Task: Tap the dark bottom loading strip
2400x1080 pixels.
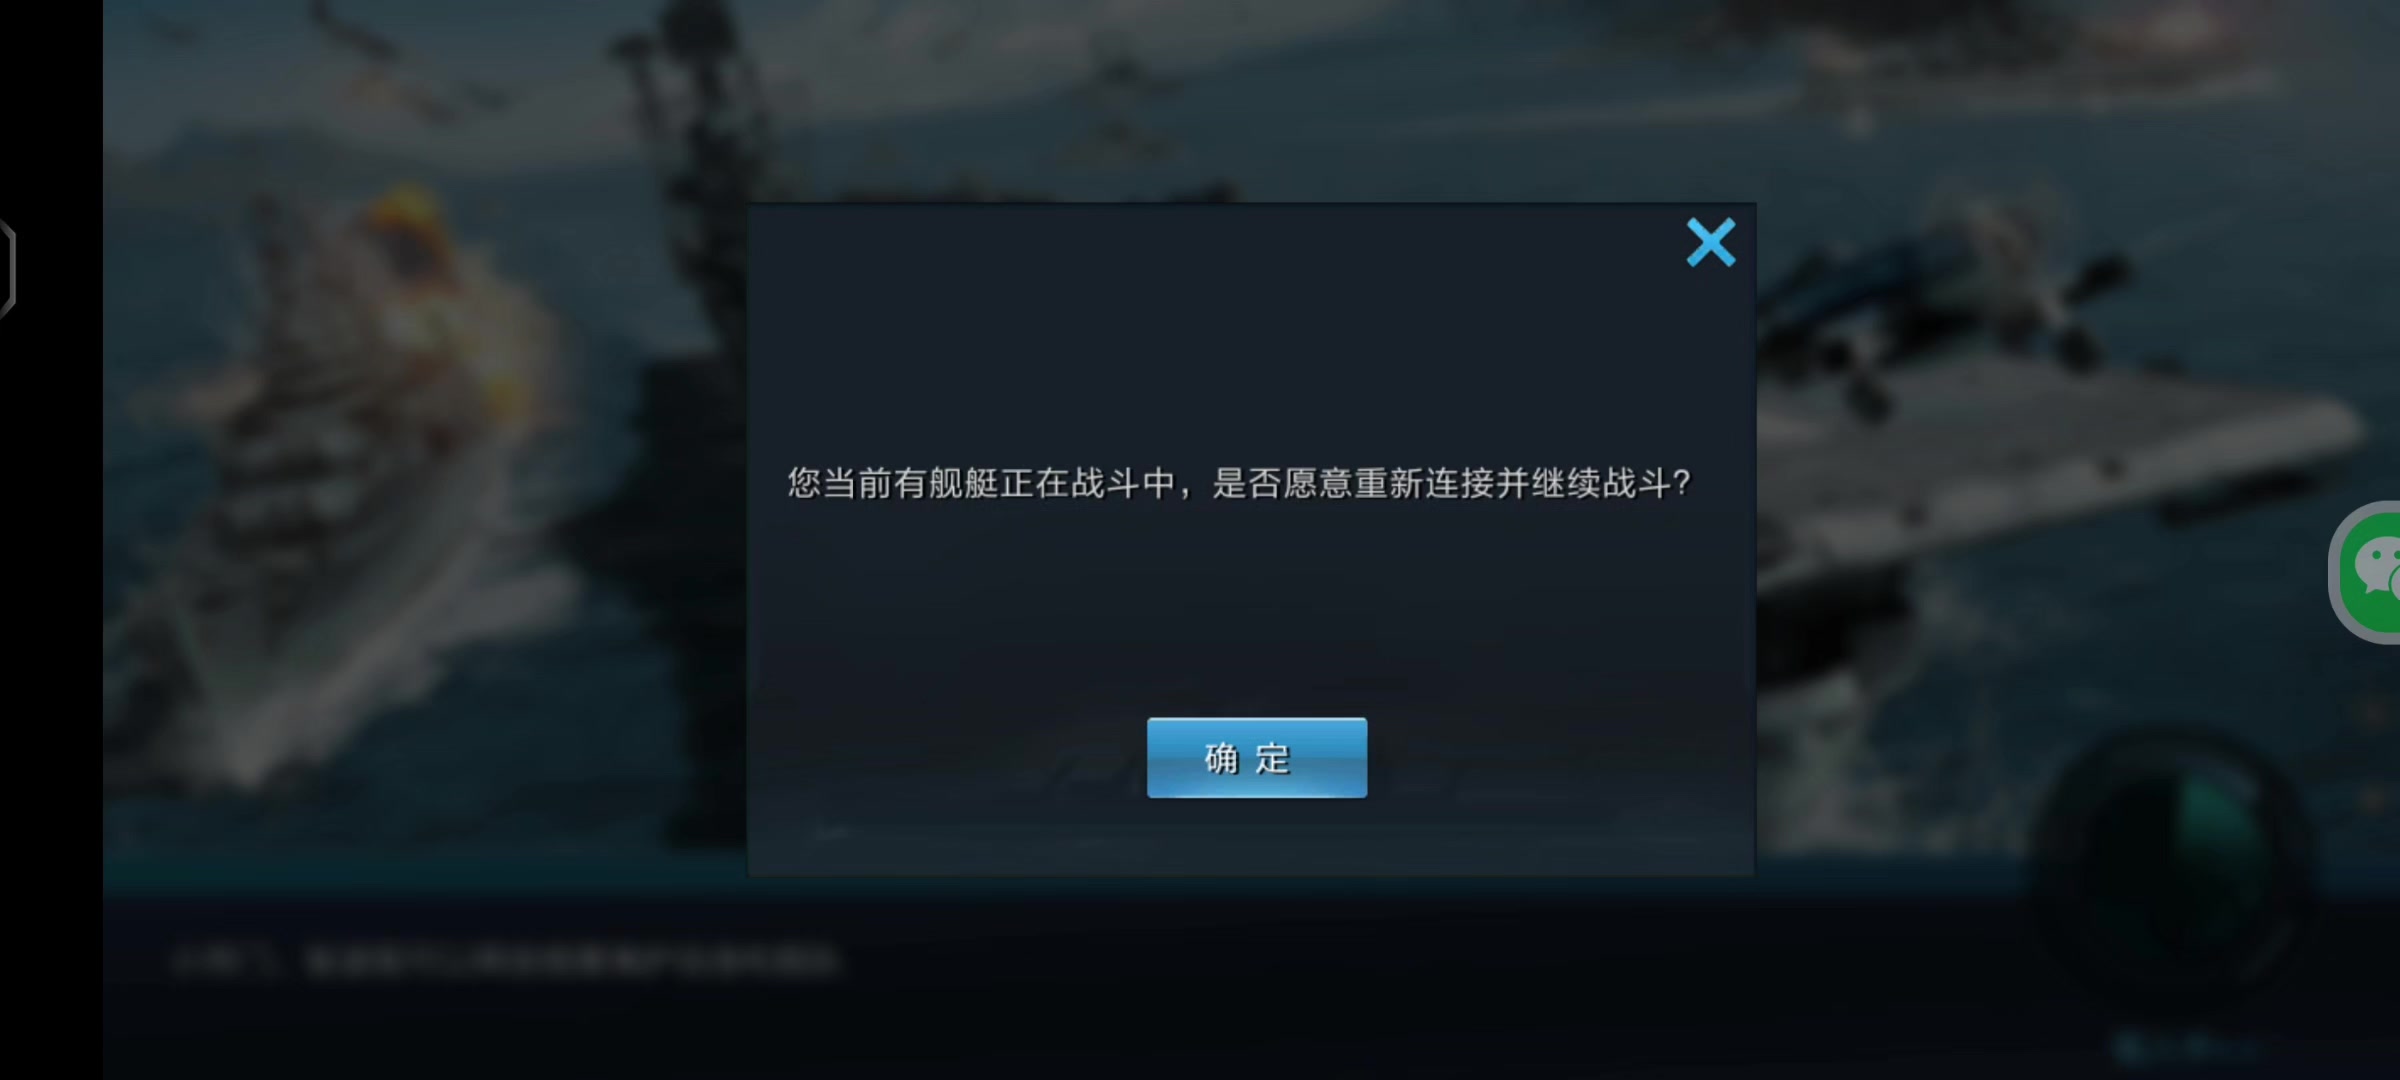Action: [x=1250, y=990]
